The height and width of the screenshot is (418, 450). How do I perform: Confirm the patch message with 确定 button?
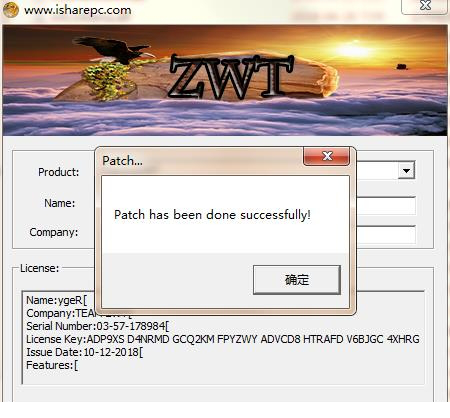[297, 280]
